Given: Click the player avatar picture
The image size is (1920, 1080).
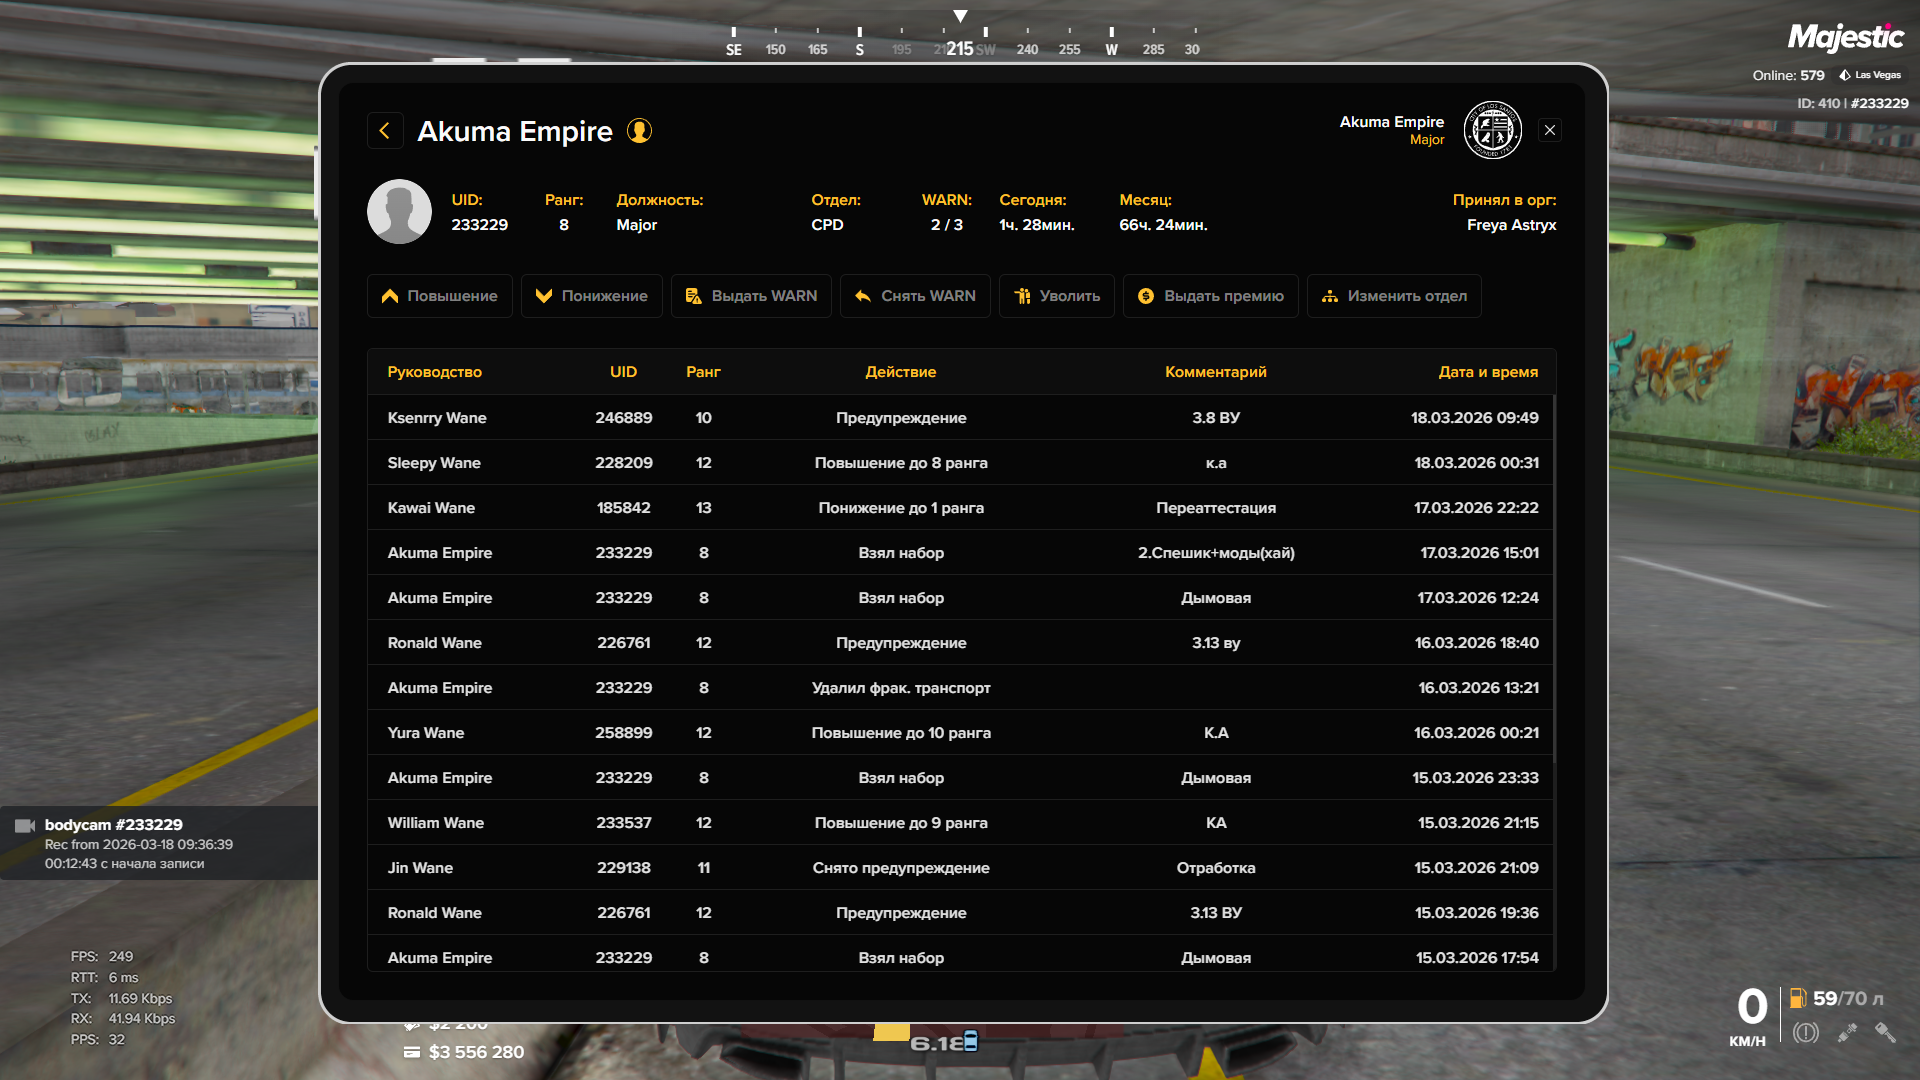Looking at the screenshot, I should (x=399, y=212).
